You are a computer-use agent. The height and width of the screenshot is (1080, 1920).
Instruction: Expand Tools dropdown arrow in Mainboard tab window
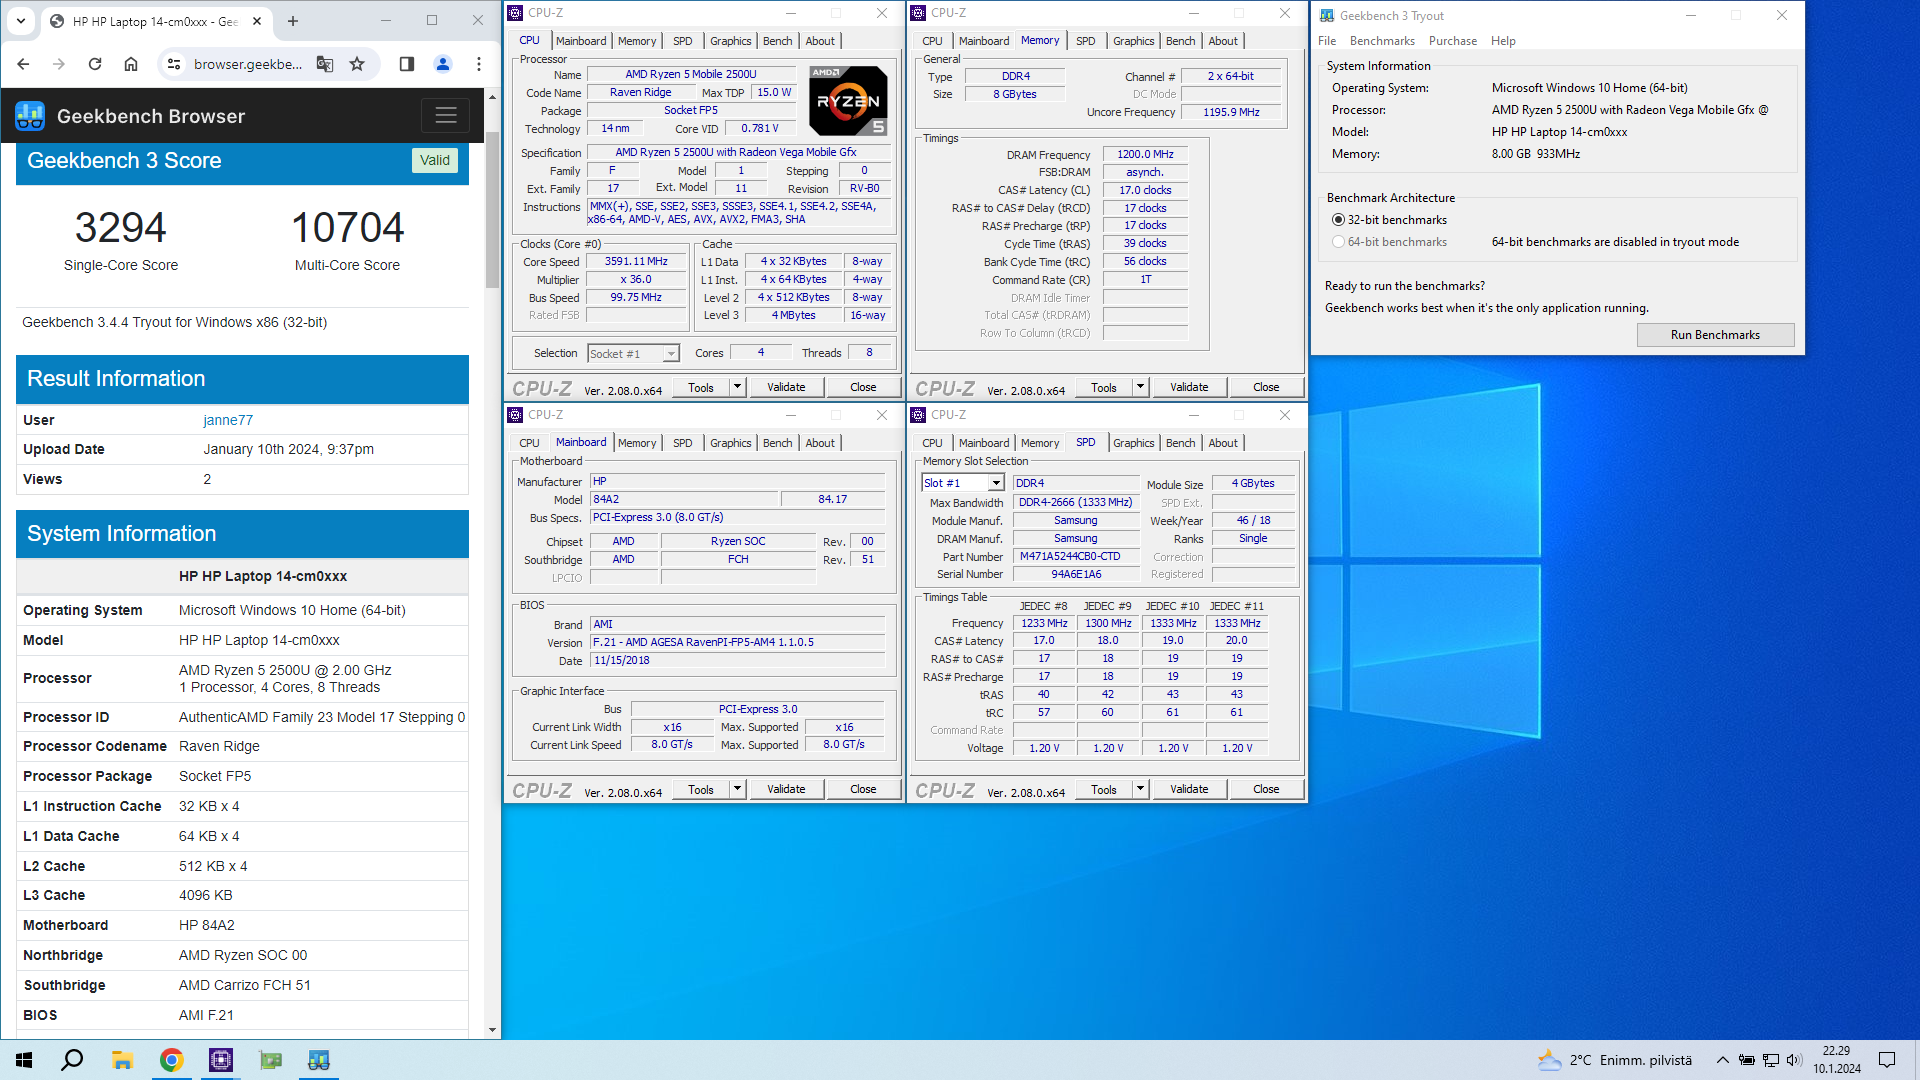[x=738, y=789]
